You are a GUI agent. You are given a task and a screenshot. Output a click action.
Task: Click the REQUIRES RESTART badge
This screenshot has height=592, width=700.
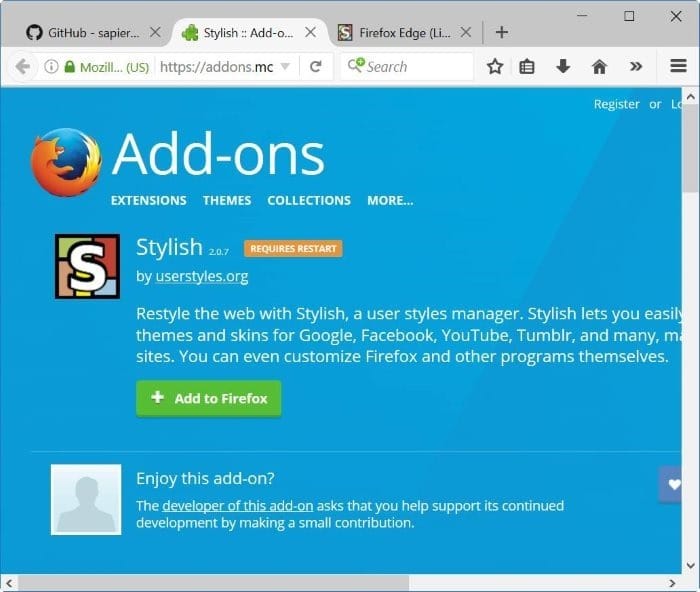(293, 249)
